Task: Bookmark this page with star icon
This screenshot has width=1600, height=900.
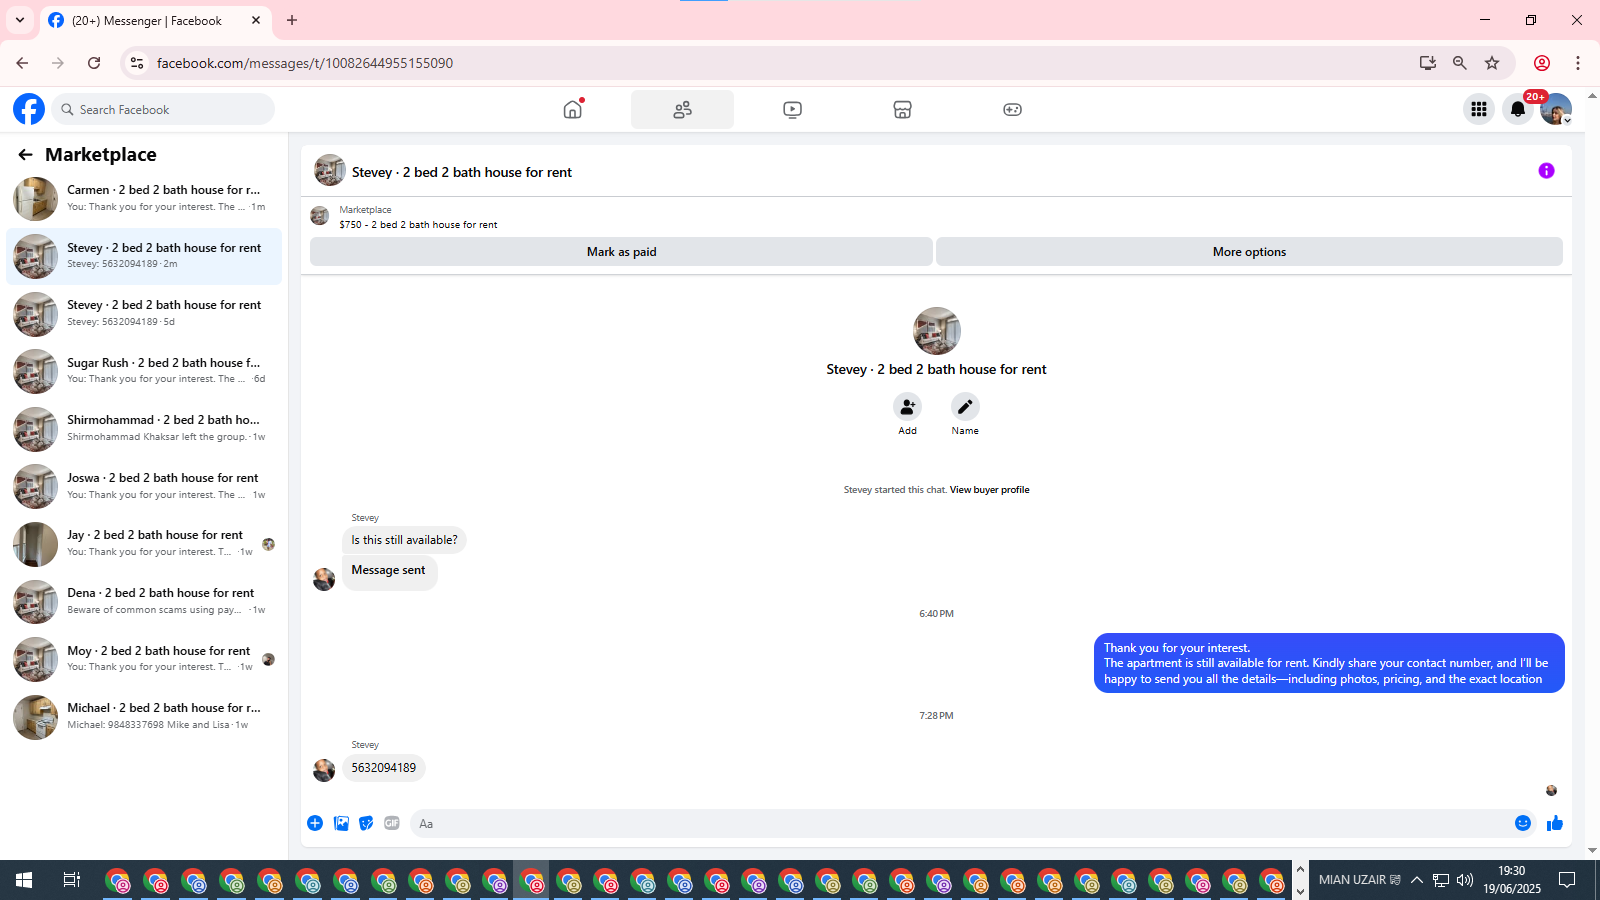Action: 1492,63
